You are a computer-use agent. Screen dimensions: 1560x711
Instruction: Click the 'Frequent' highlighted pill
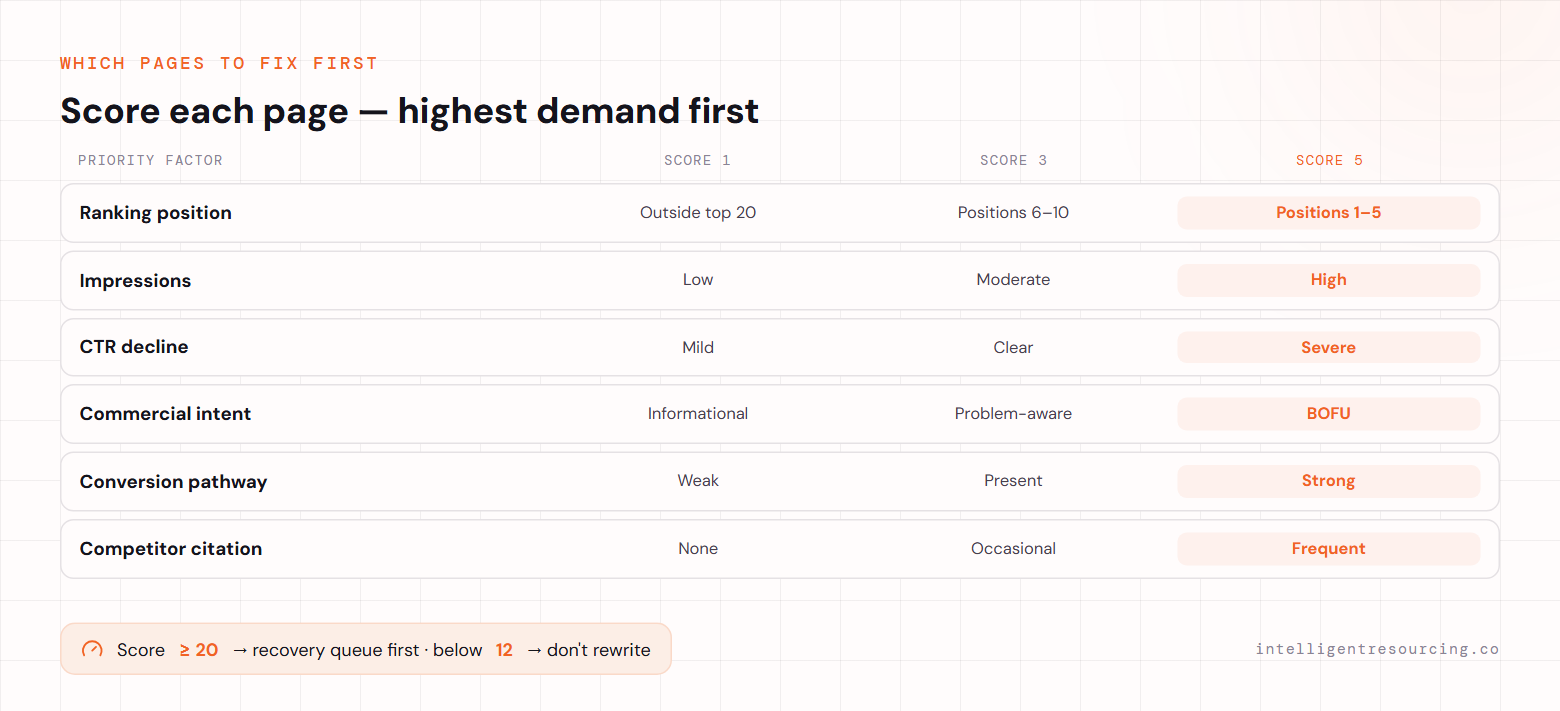[1329, 548]
